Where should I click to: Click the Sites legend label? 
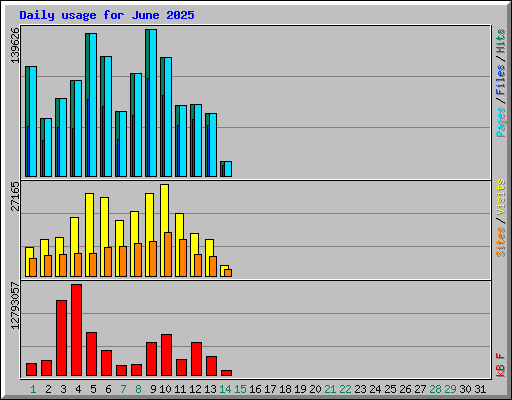pyautogui.click(x=501, y=242)
